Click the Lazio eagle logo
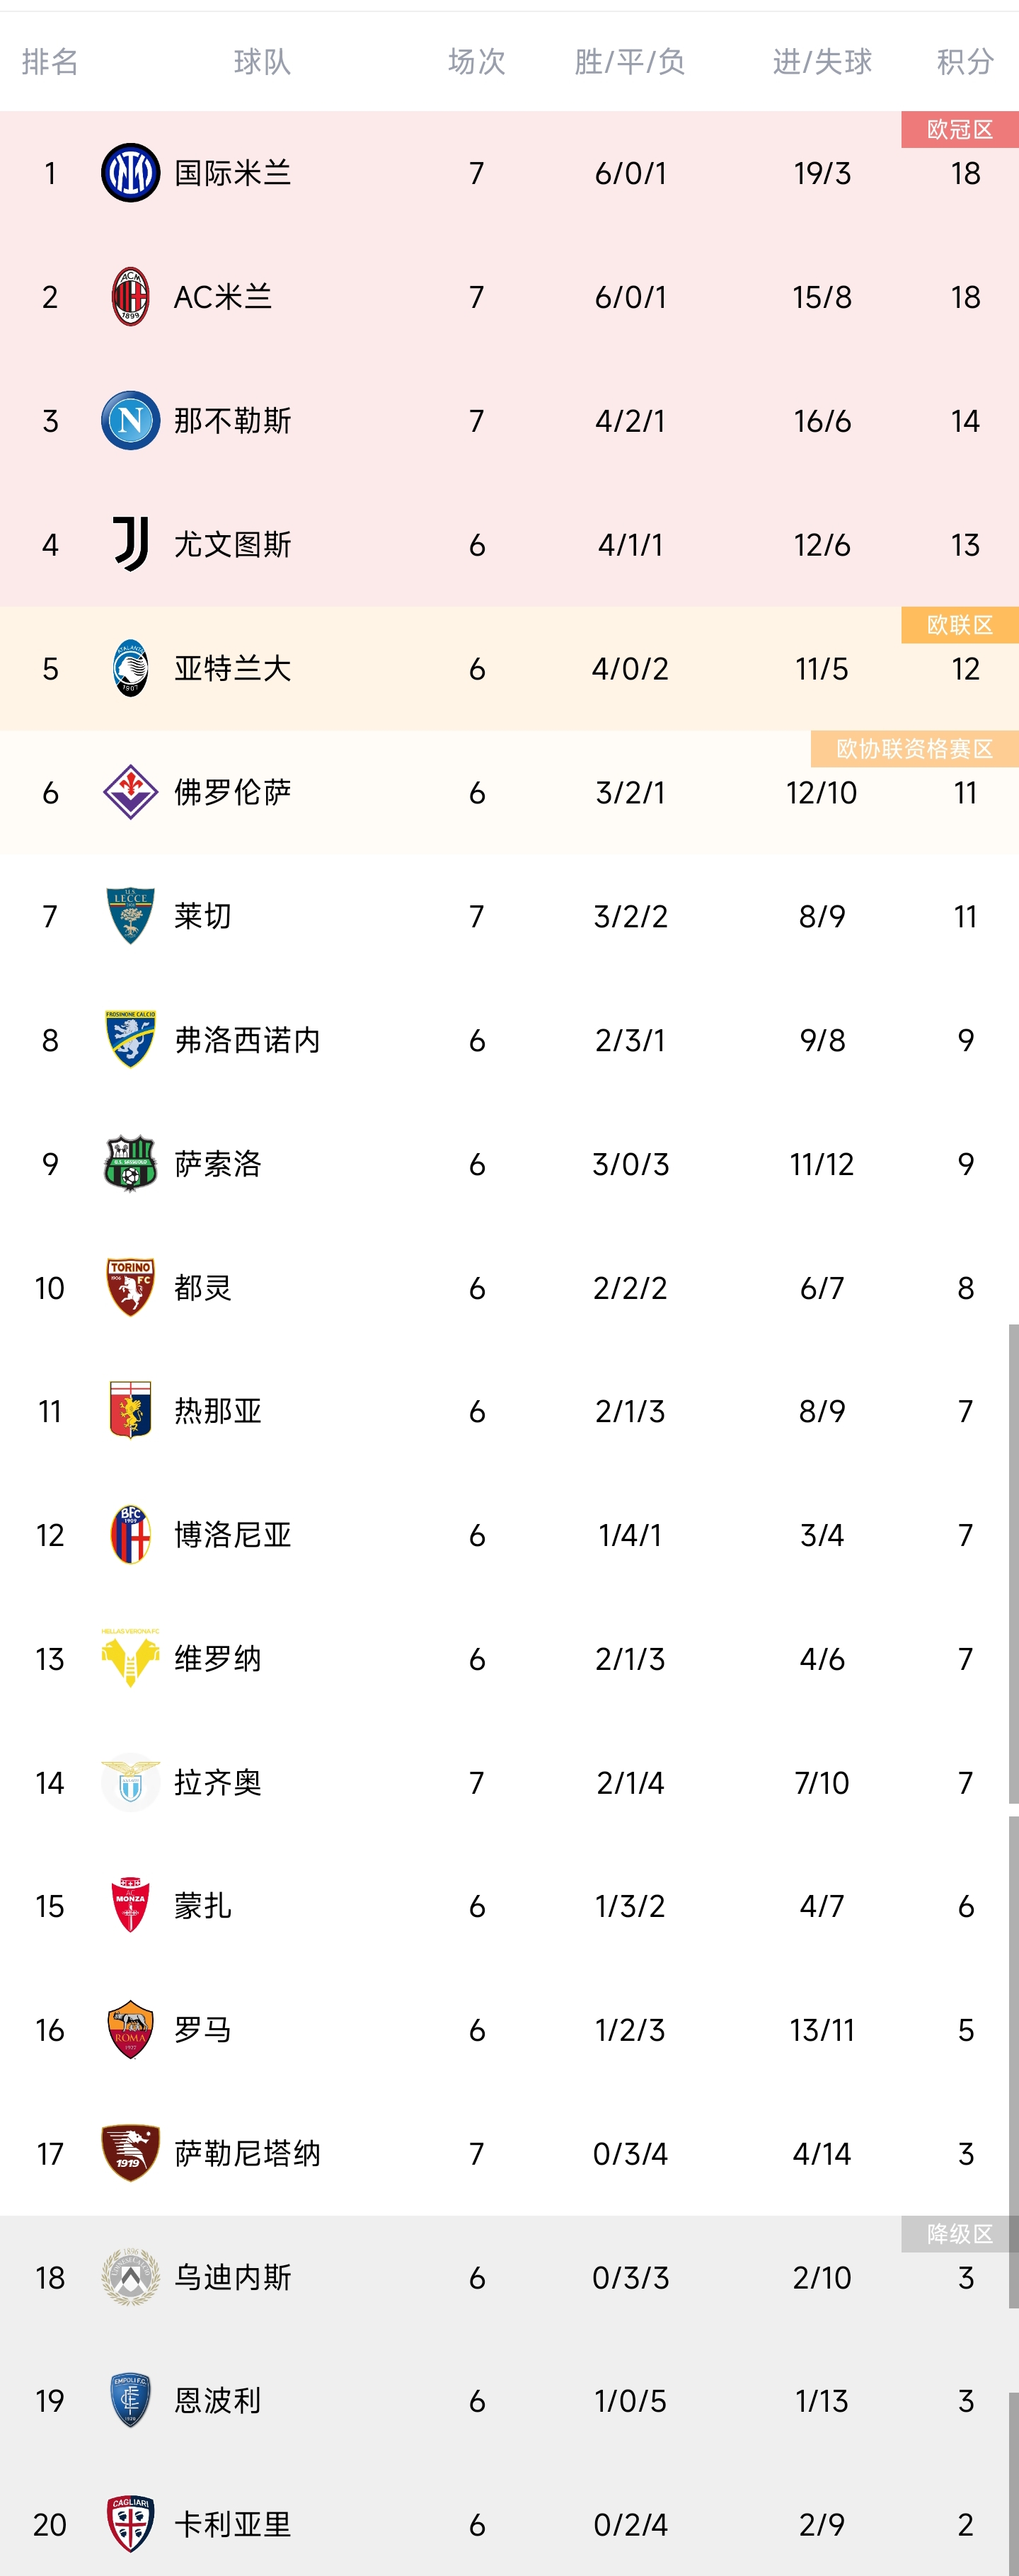Viewport: 1019px width, 2576px height. click(130, 1782)
